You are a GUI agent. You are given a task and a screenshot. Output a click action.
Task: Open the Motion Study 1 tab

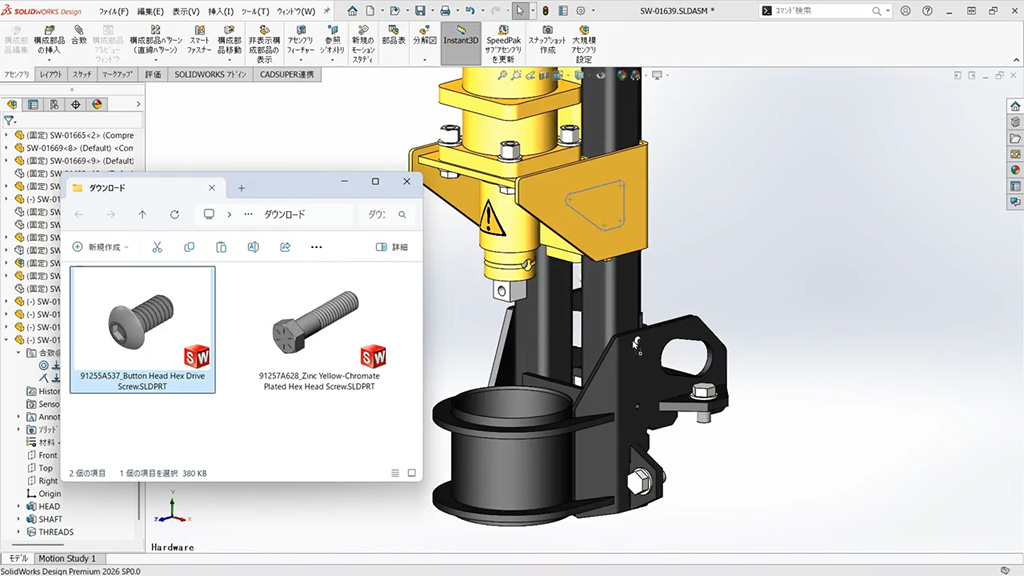[67, 558]
